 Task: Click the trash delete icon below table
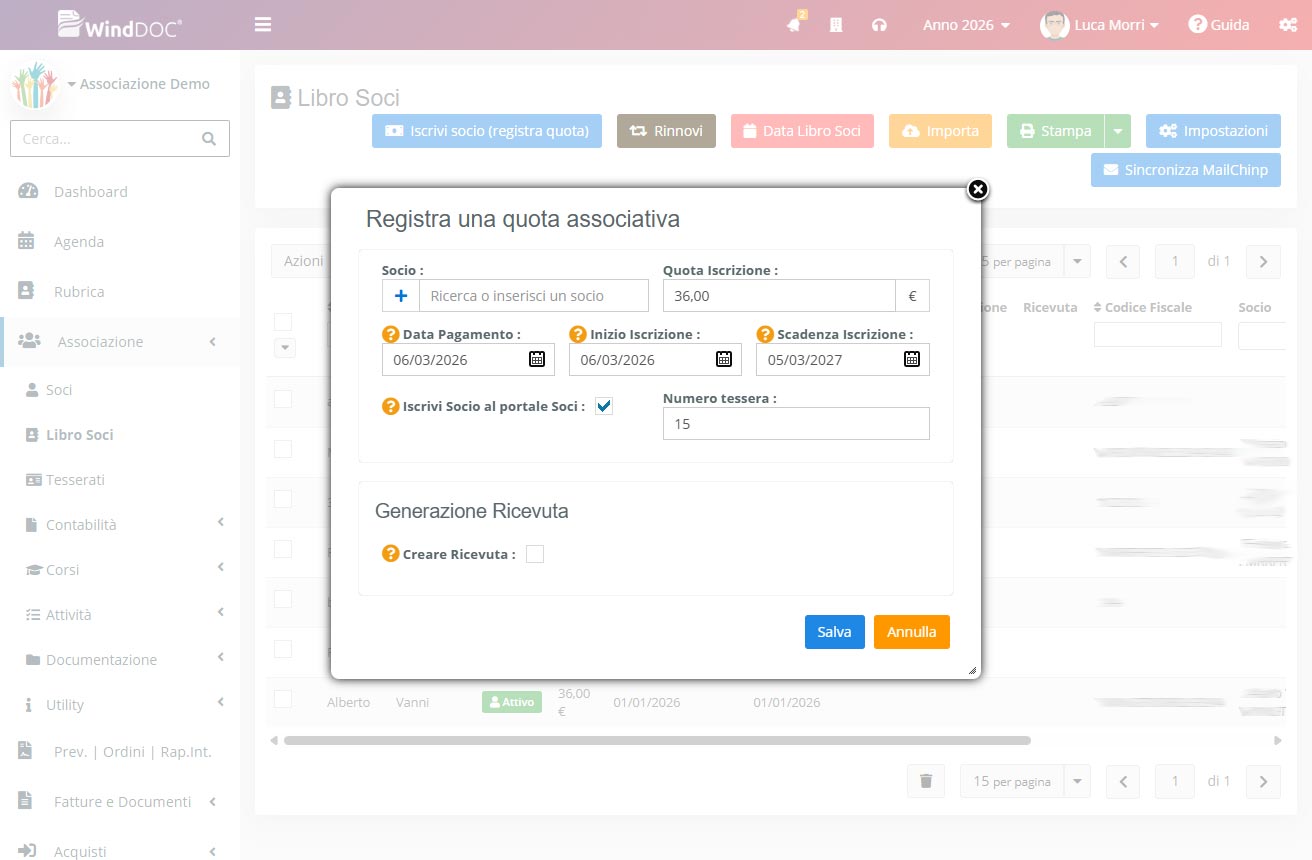(926, 781)
